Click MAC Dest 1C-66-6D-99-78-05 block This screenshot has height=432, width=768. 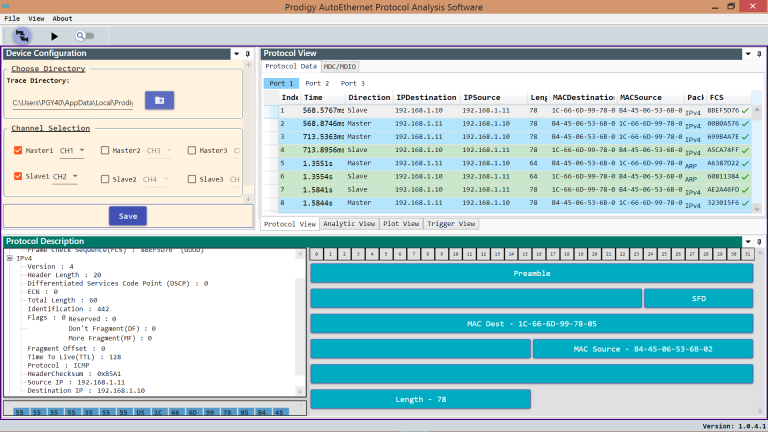pos(532,324)
